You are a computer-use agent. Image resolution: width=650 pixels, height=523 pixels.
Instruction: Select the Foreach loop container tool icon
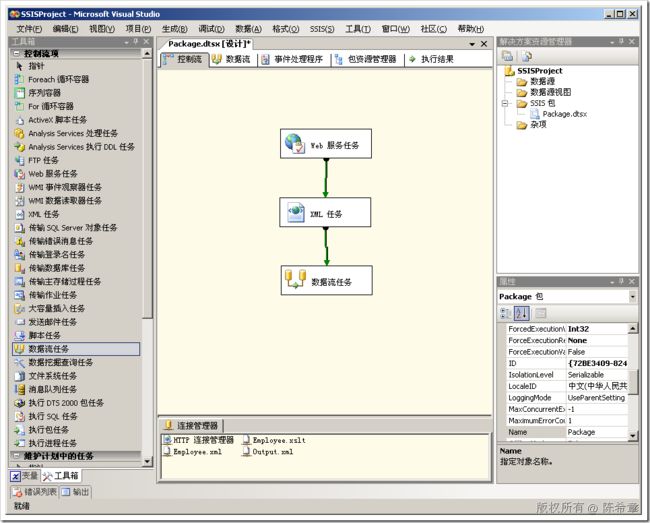(19, 79)
